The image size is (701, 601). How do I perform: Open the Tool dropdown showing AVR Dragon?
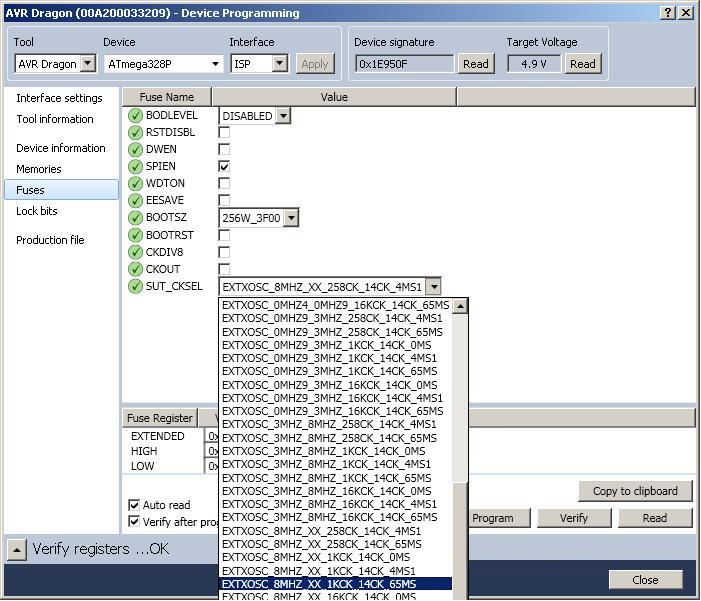(x=88, y=63)
